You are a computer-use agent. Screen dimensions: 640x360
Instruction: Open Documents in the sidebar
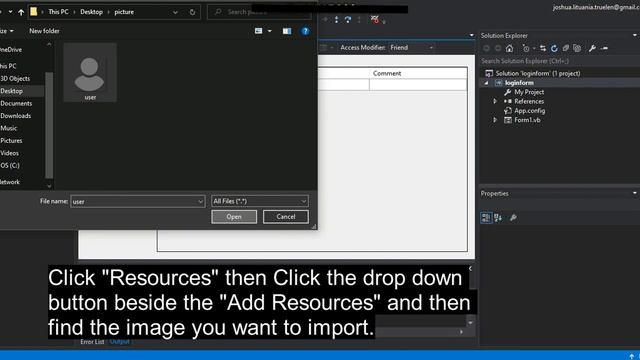16,103
